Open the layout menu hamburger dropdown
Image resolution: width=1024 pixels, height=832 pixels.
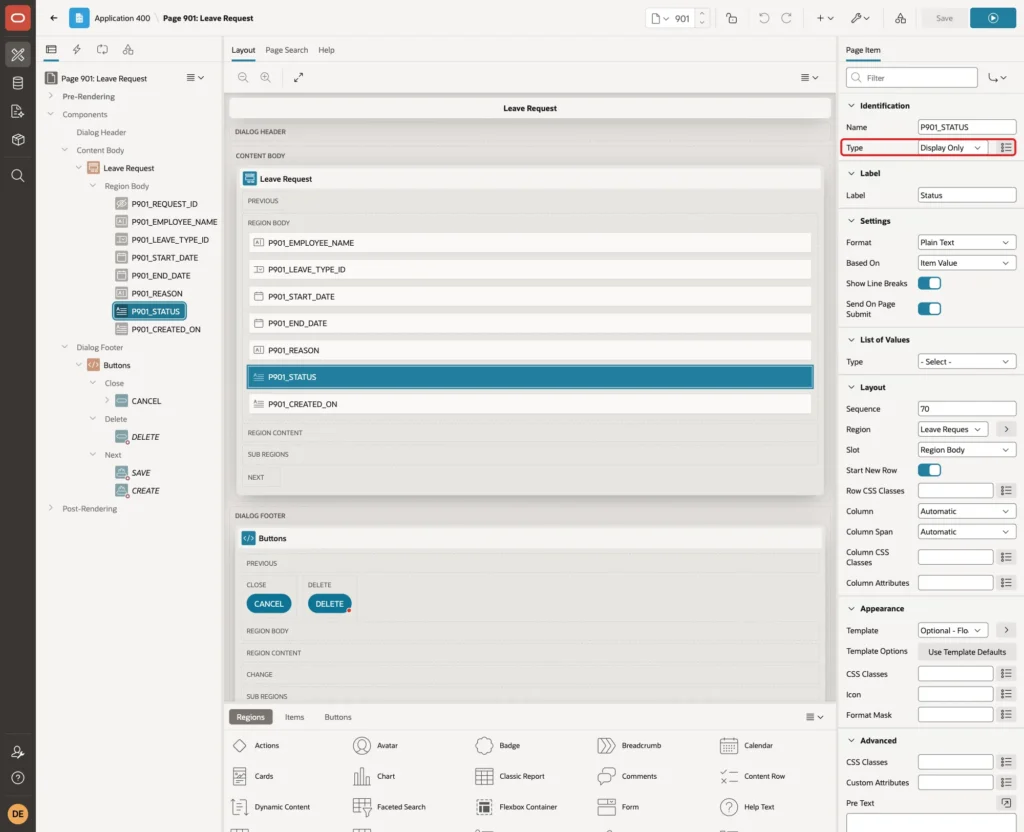[x=809, y=77]
